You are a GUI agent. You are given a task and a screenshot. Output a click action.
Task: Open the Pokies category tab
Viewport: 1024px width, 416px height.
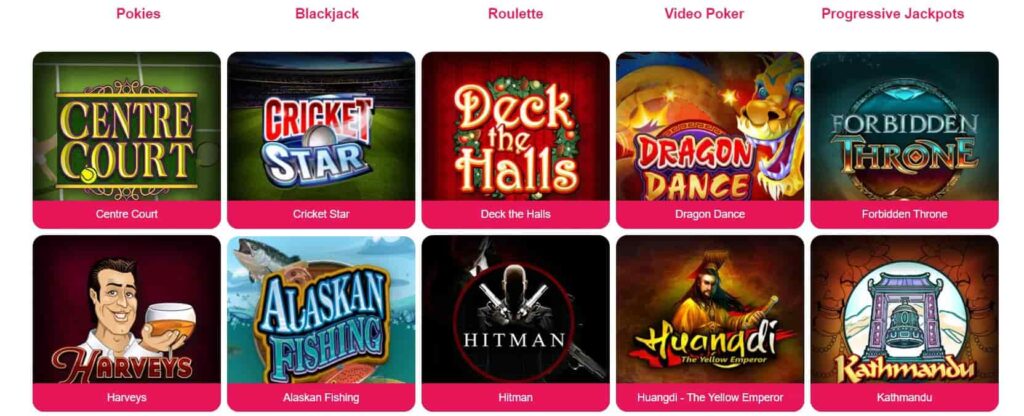click(138, 14)
